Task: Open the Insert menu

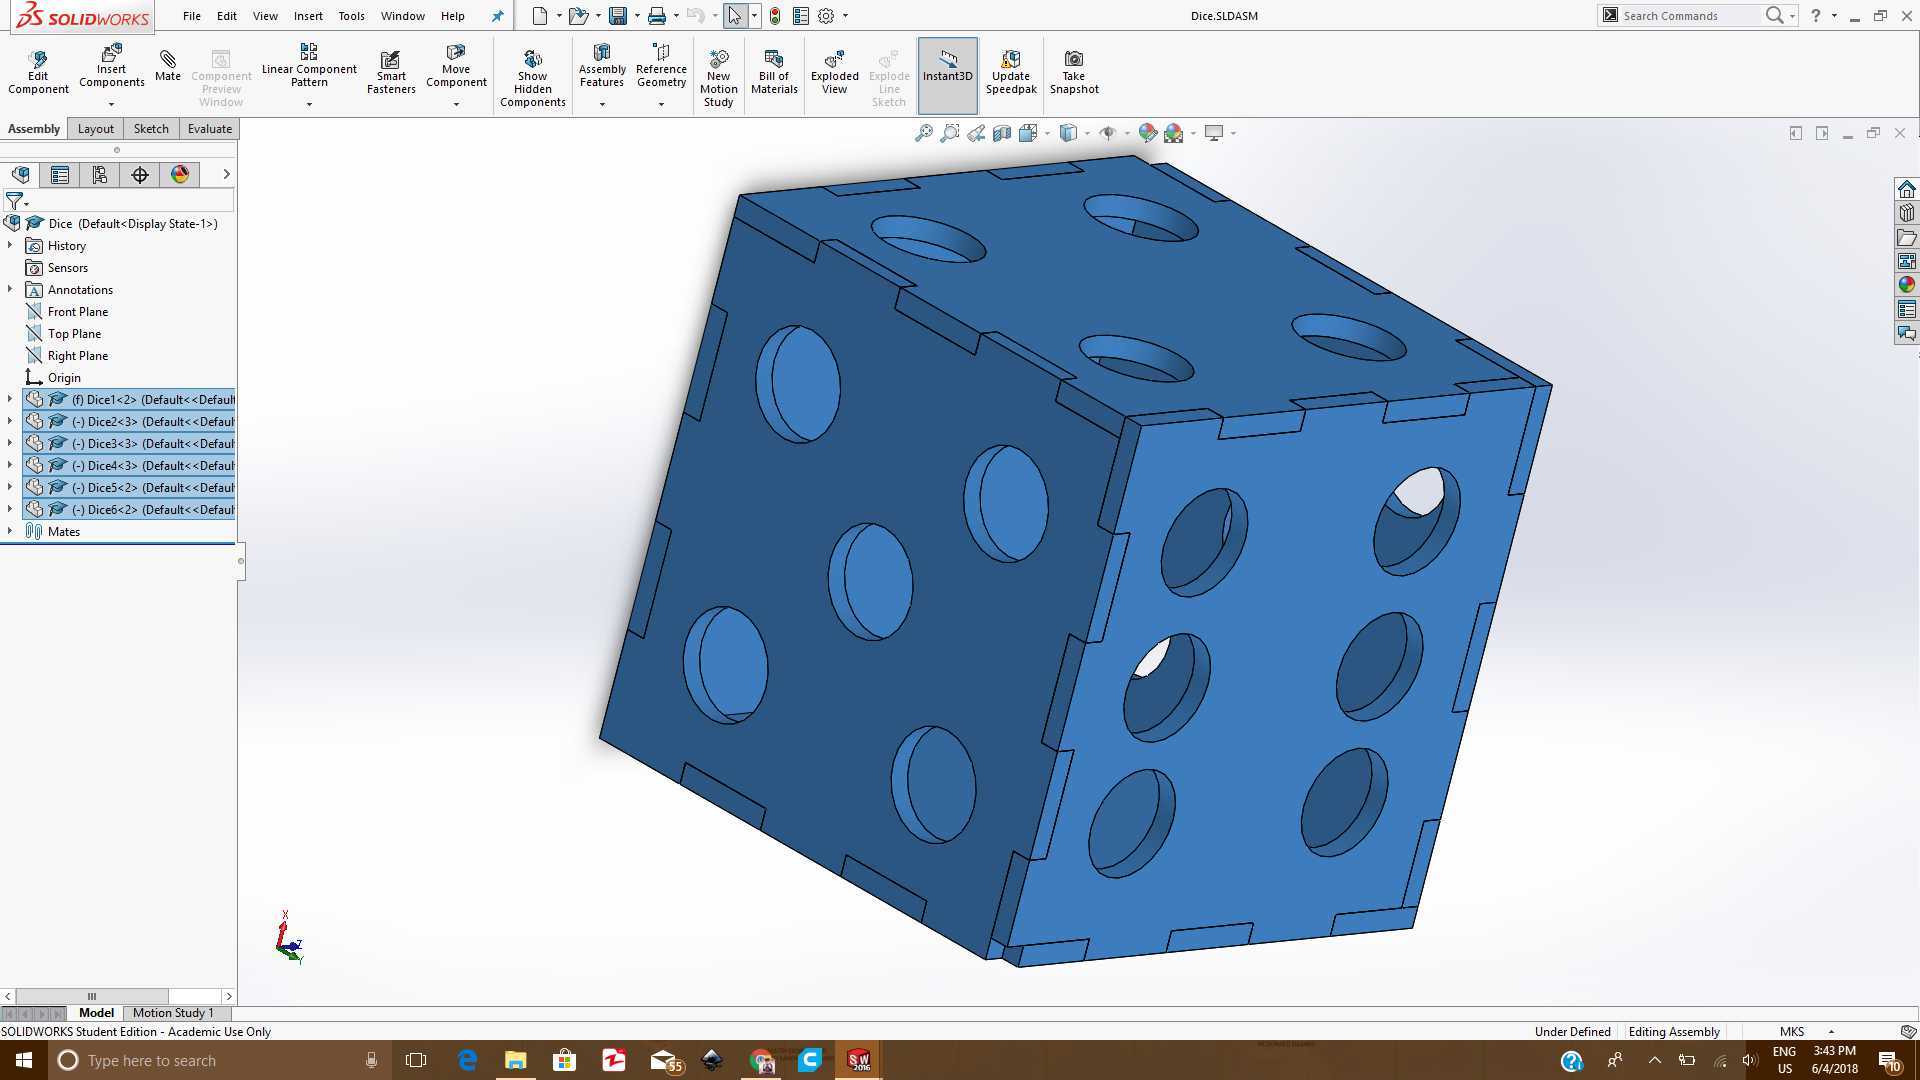Action: click(x=308, y=16)
